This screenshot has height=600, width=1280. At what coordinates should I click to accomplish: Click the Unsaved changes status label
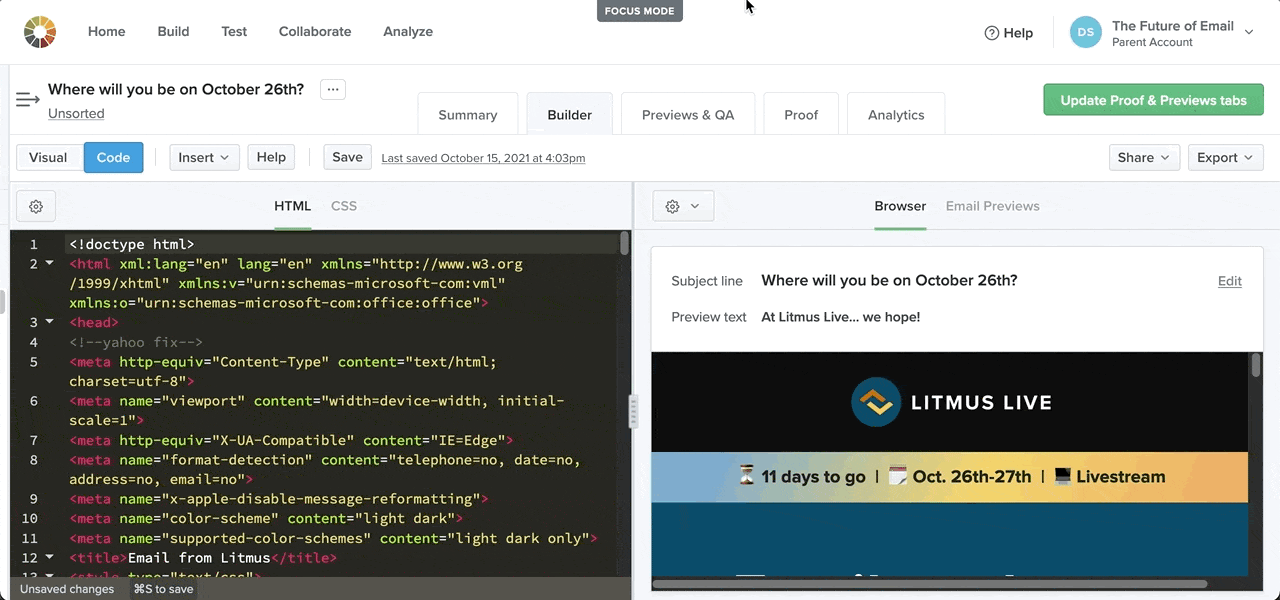click(x=67, y=589)
